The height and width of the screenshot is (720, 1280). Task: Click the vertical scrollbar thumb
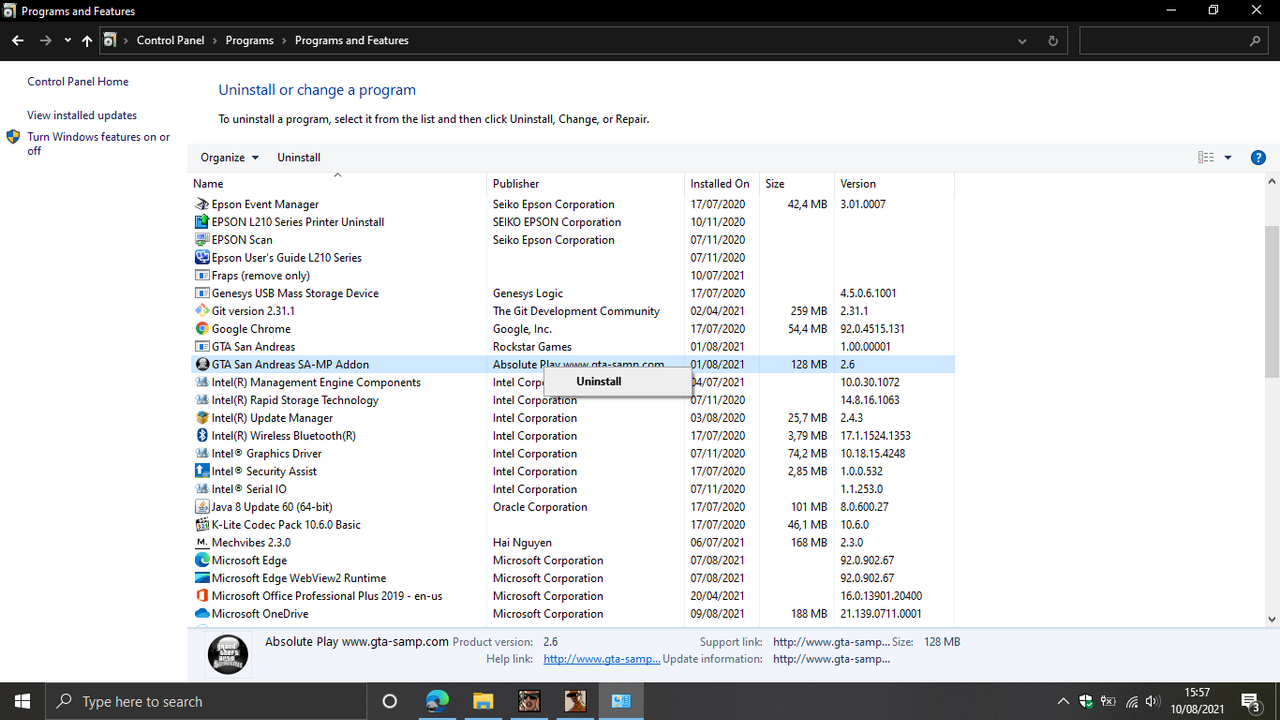[1272, 302]
